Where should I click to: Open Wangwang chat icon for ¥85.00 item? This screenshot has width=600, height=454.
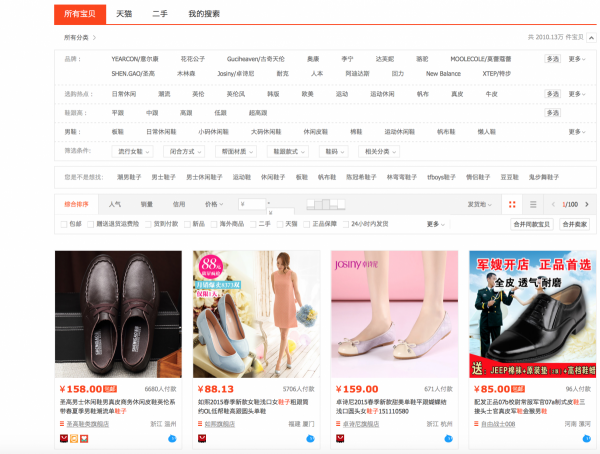point(587,438)
